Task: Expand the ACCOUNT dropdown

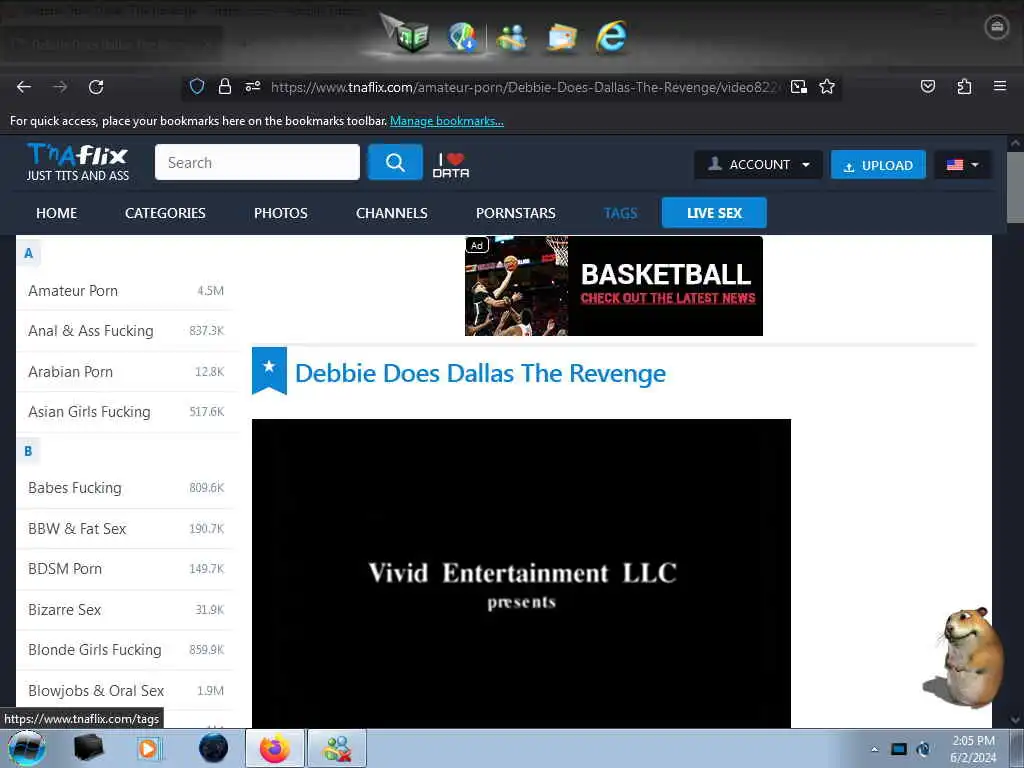Action: point(758,165)
